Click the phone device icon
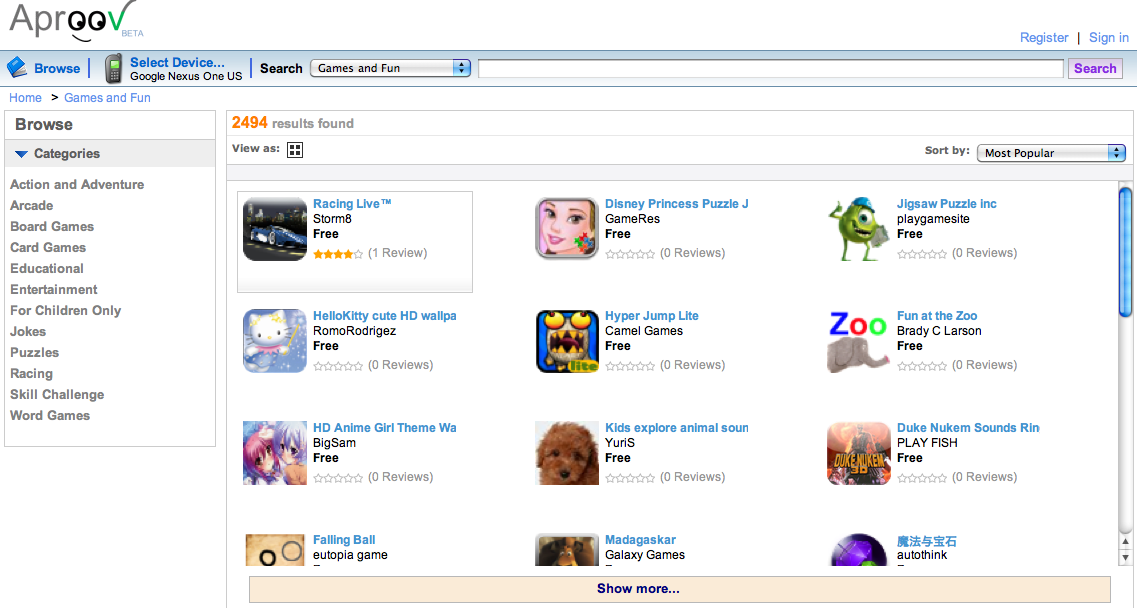1137x608 pixels. [x=113, y=68]
